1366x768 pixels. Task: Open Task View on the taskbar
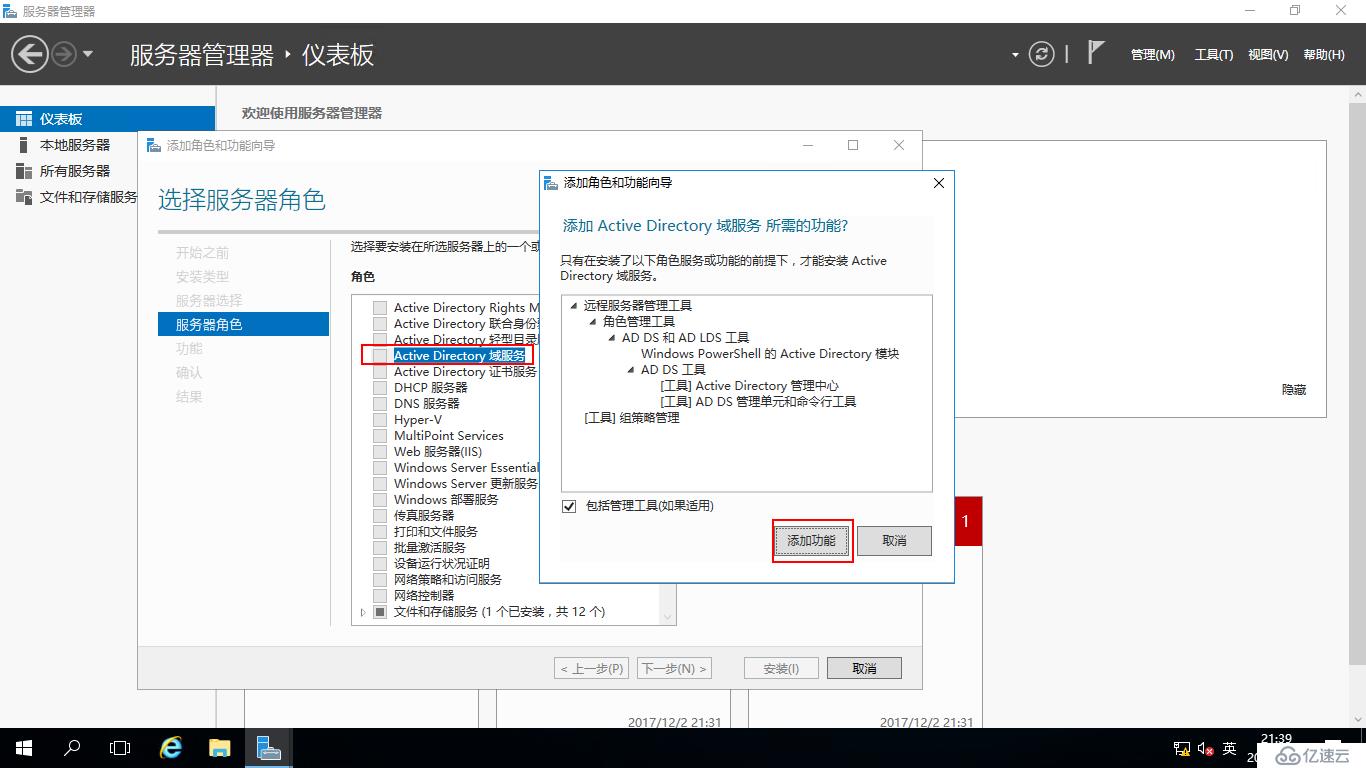point(120,748)
